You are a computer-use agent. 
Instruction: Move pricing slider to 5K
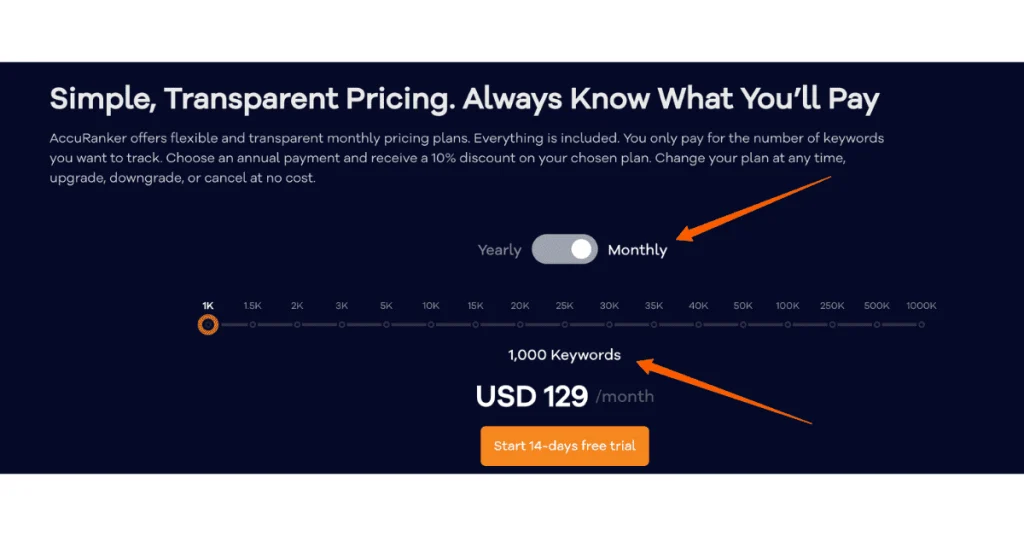click(x=386, y=324)
